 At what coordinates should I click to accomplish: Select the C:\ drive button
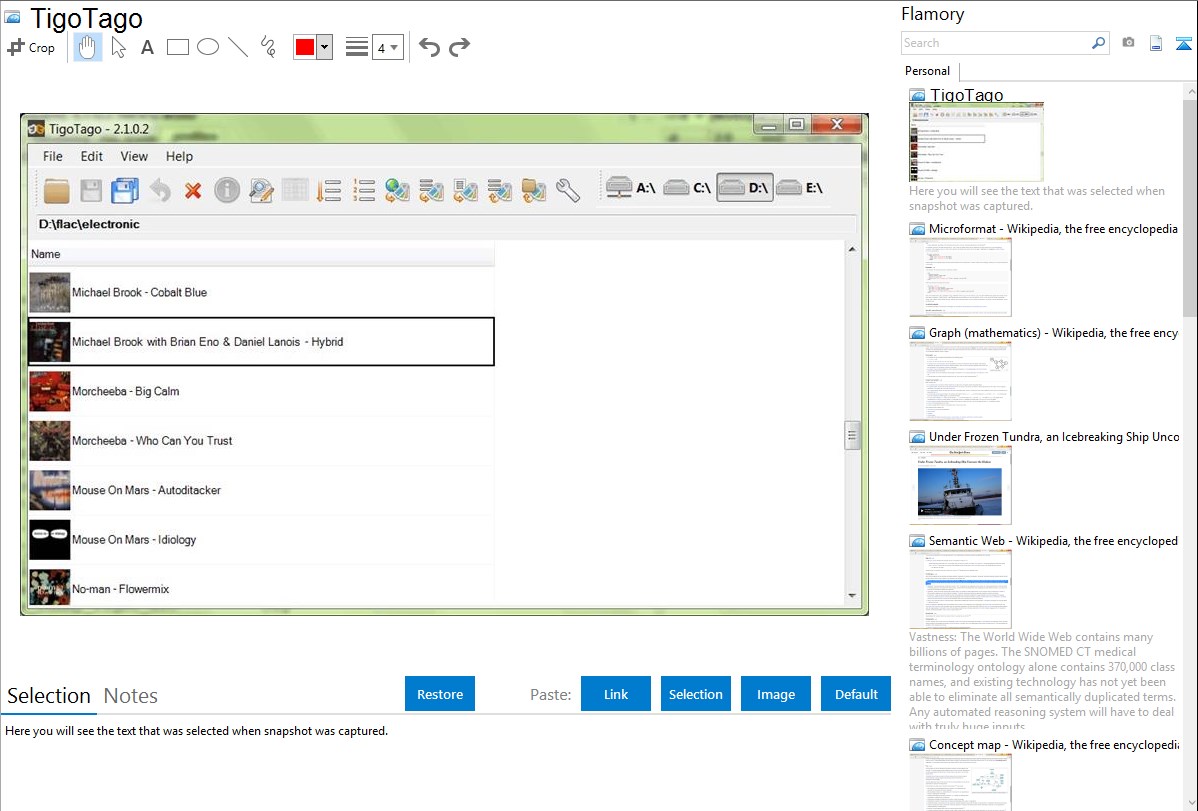[687, 187]
